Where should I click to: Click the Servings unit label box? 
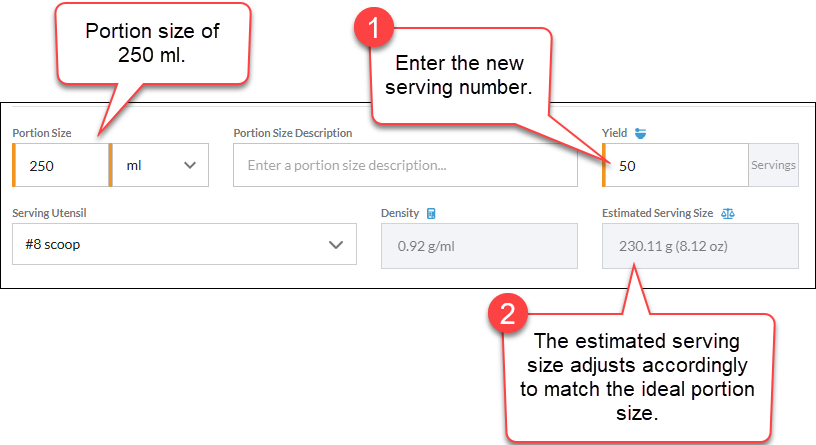tap(773, 165)
